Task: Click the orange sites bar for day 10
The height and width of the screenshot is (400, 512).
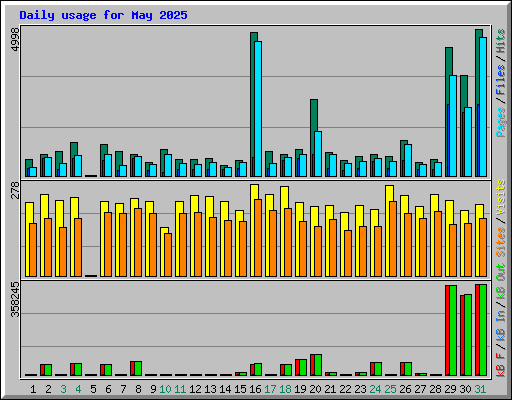Action: (x=168, y=255)
